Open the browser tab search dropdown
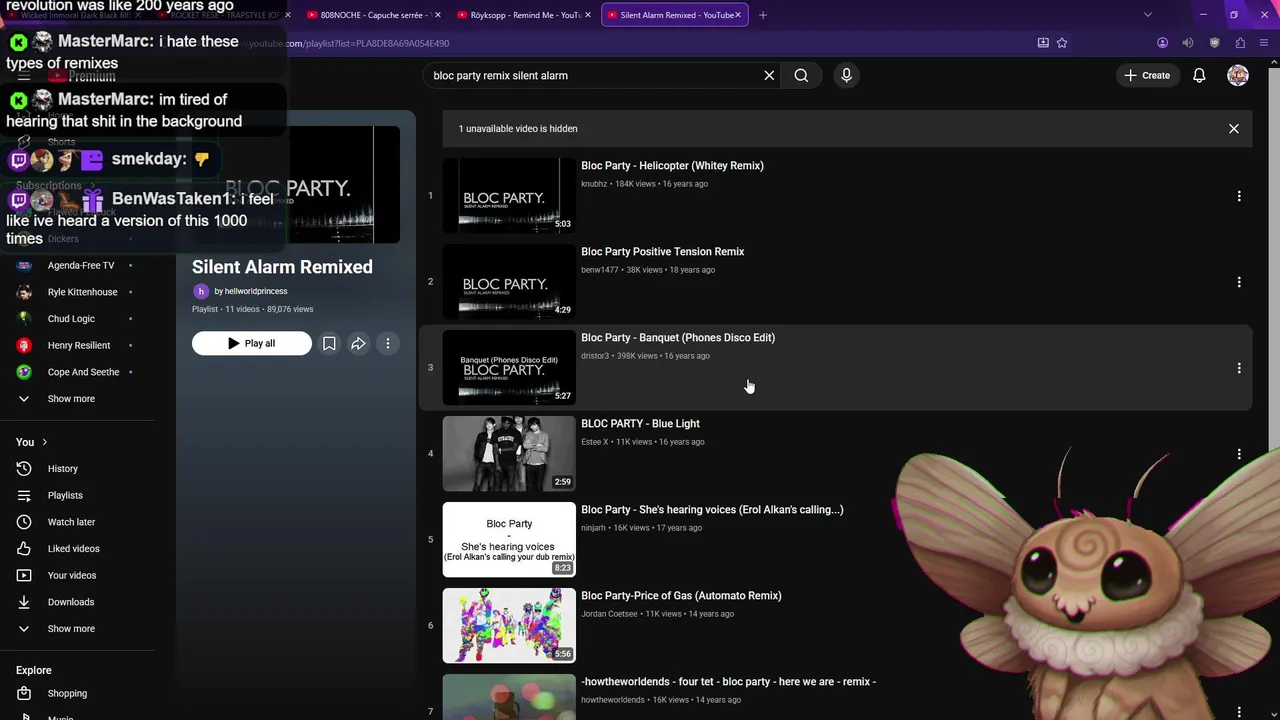 [x=1148, y=15]
